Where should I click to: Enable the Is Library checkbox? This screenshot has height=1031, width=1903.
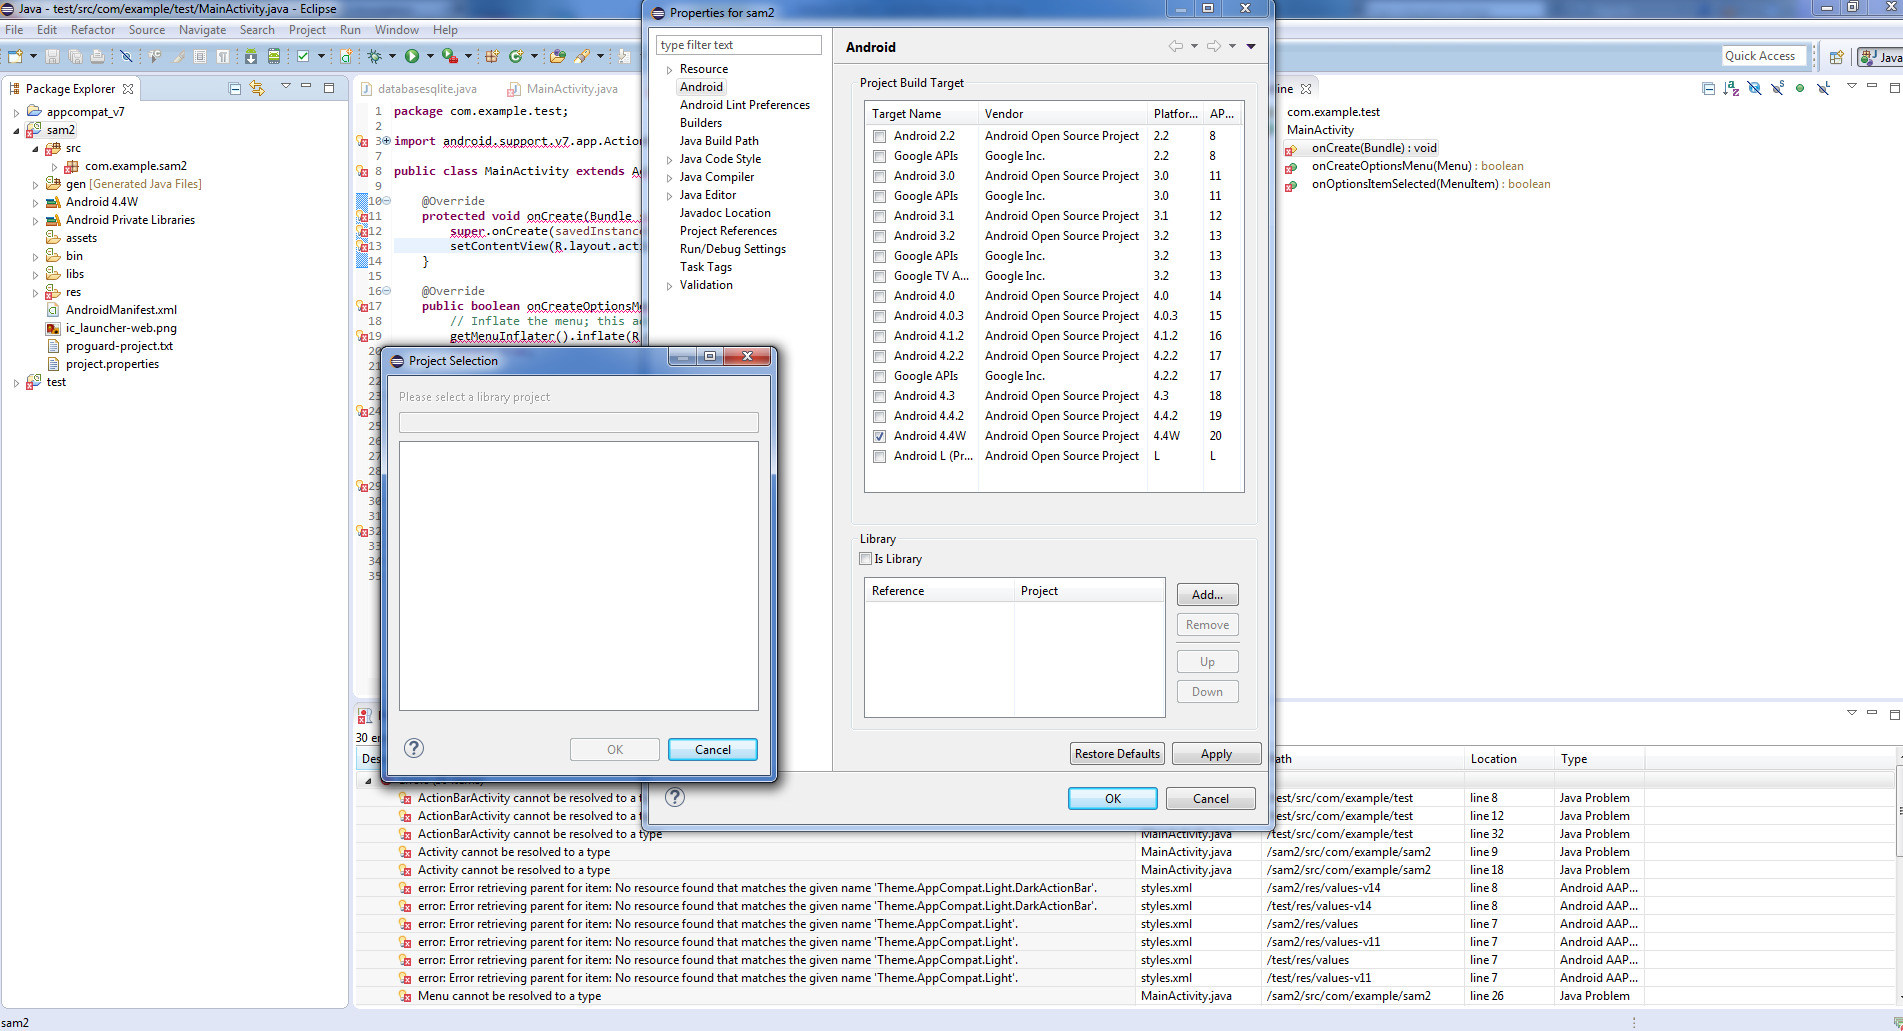[866, 559]
